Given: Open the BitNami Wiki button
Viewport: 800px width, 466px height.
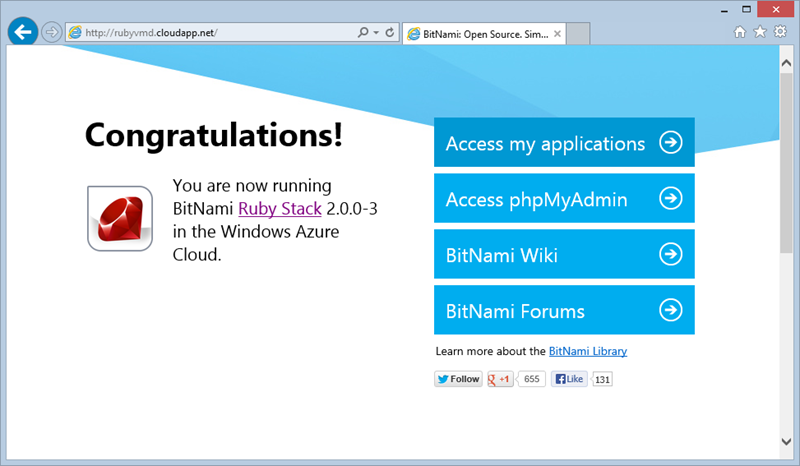Looking at the screenshot, I should (564, 254).
